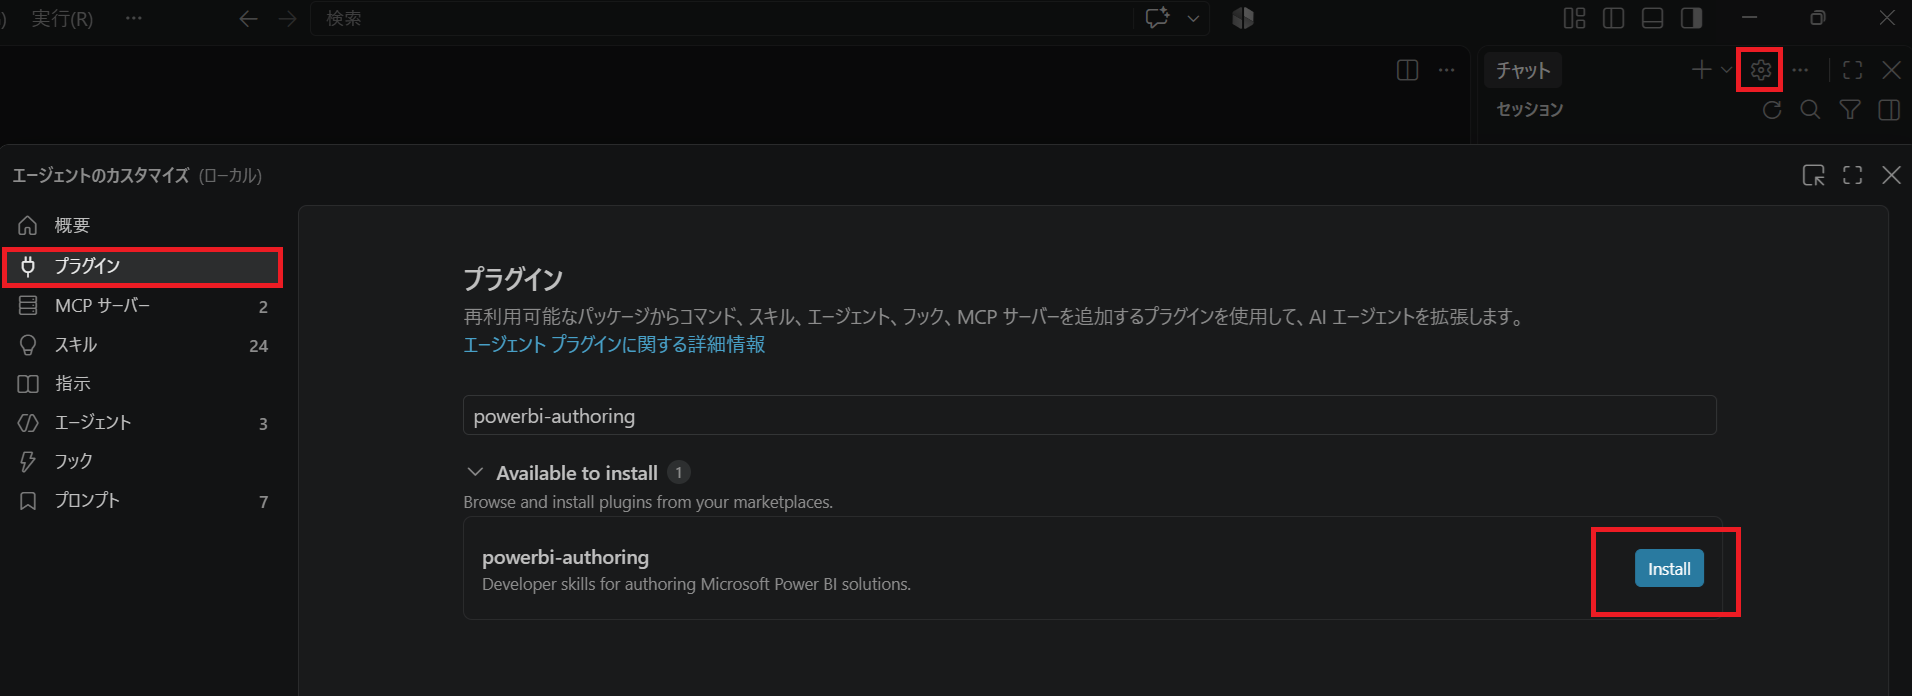
Task: Open chat from title bar chat icon
Action: (1157, 18)
